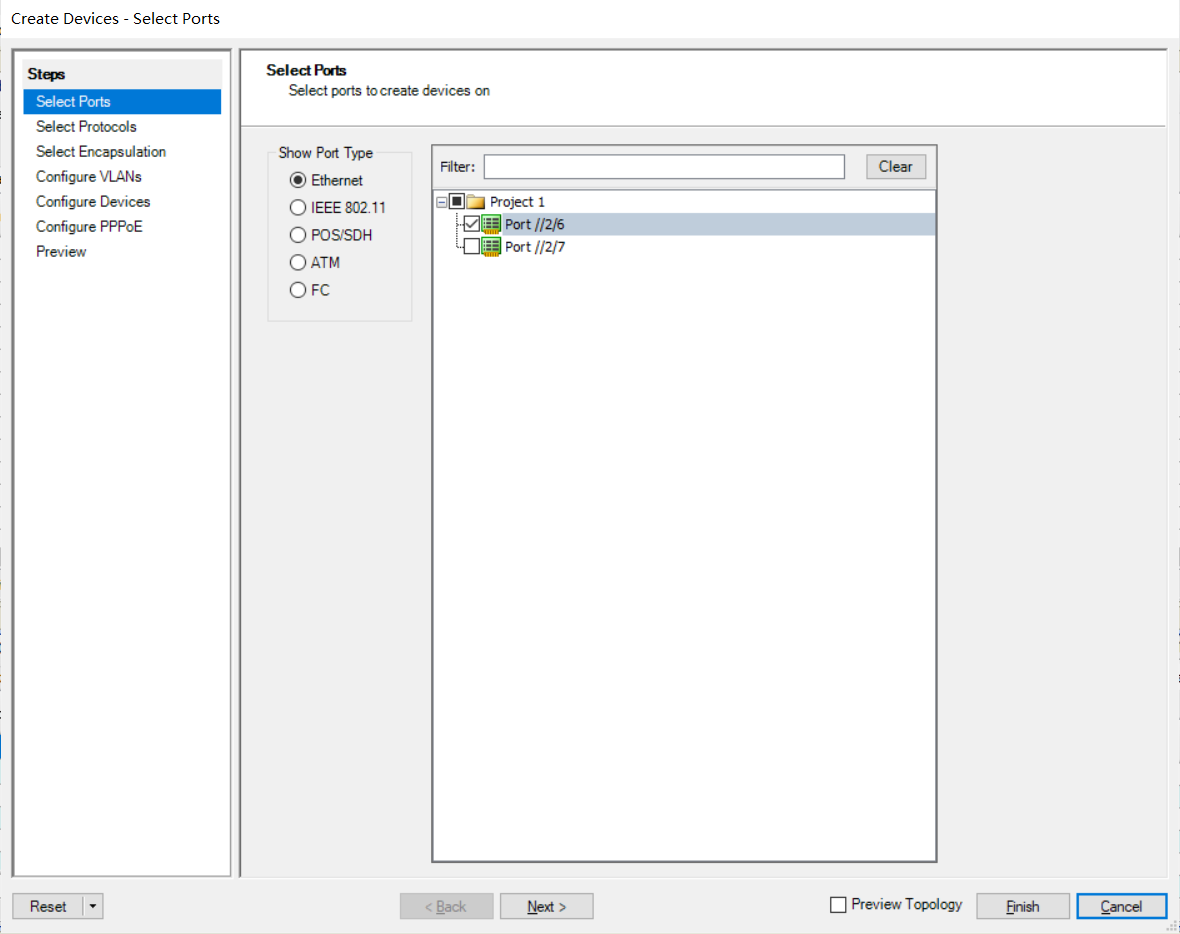Check the Port //2/7 checkbox
This screenshot has height=934, width=1180.
[x=472, y=246]
